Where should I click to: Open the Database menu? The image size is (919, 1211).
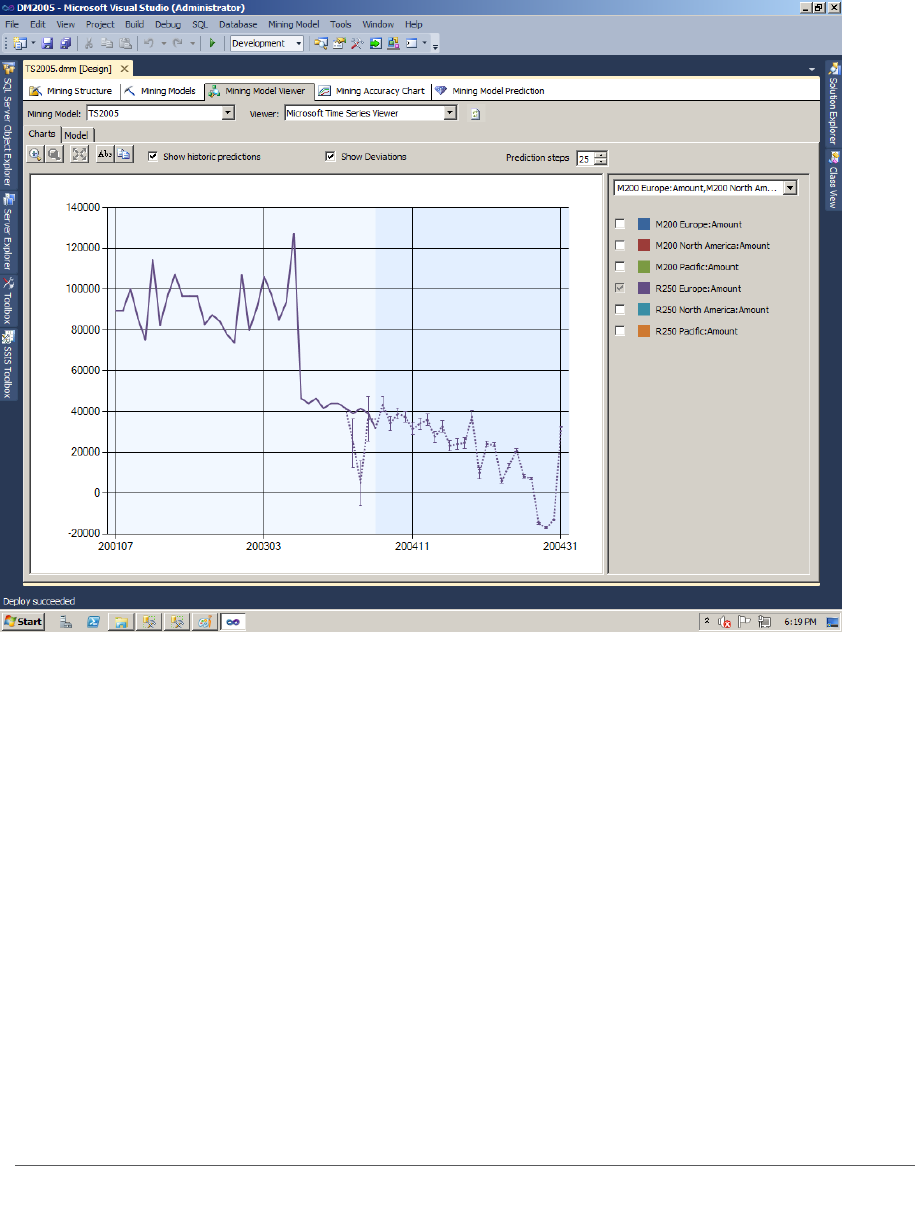pyautogui.click(x=238, y=24)
